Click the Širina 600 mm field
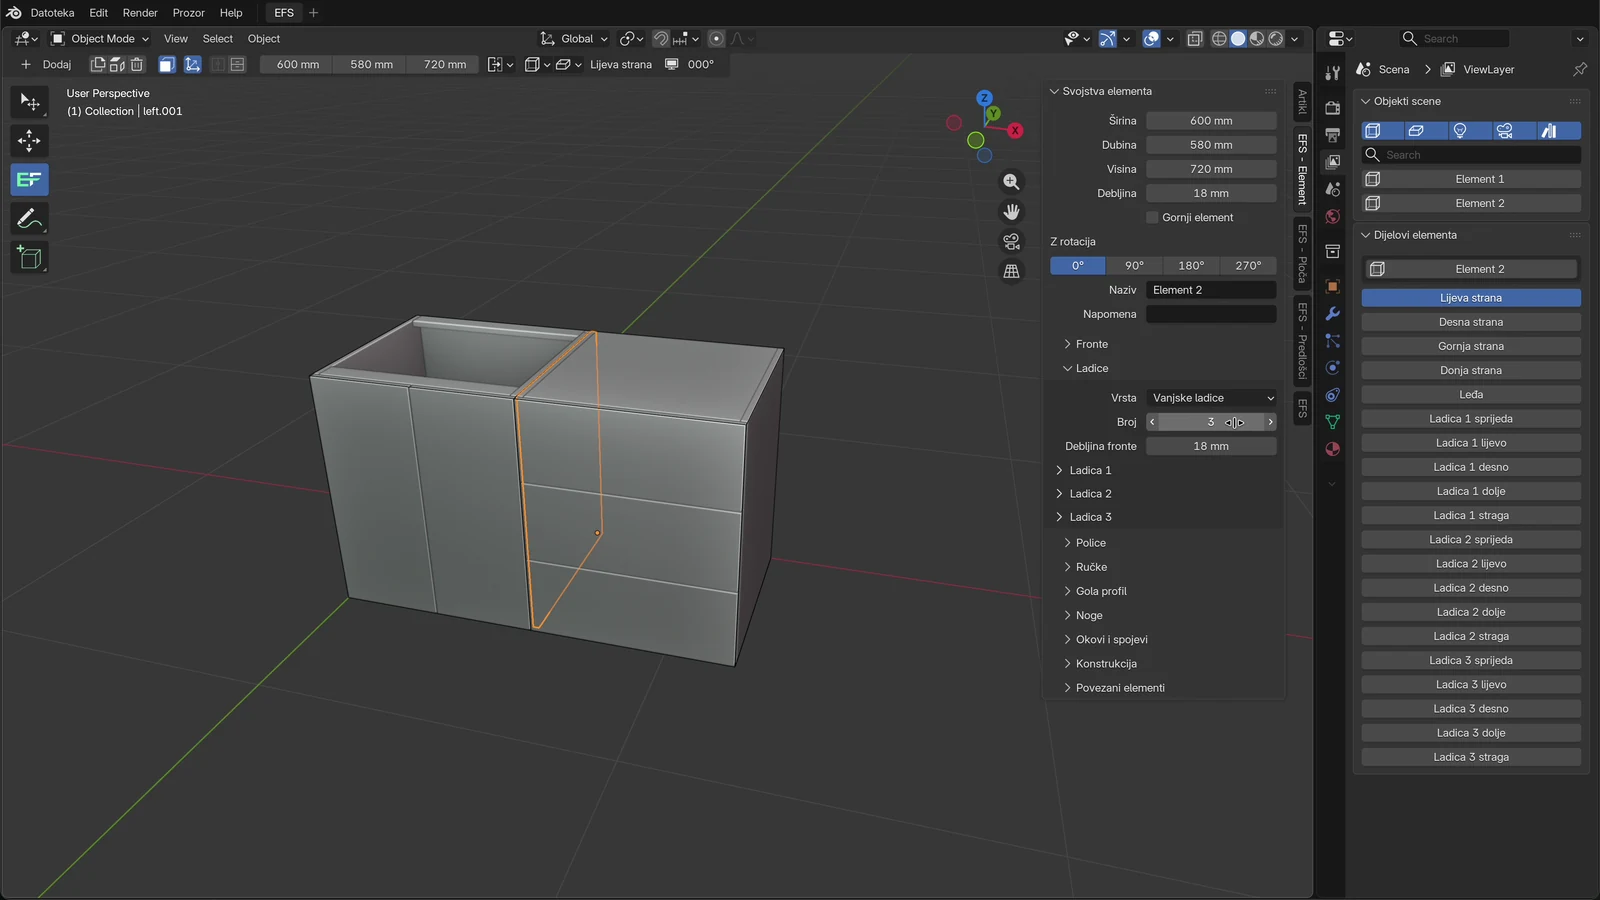 (x=1211, y=121)
